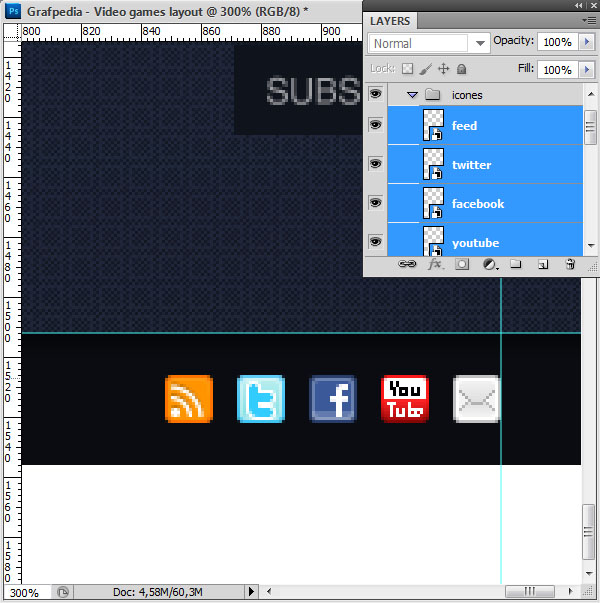
Task: Open the Opacity slider arrow
Action: coord(587,42)
